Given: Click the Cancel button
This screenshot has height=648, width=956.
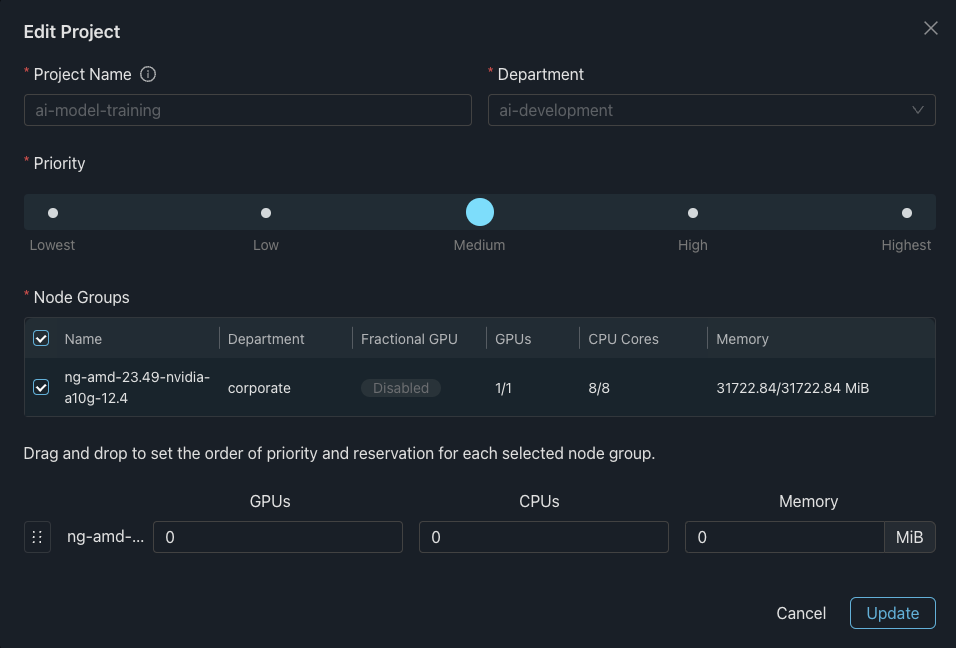Looking at the screenshot, I should pos(801,613).
